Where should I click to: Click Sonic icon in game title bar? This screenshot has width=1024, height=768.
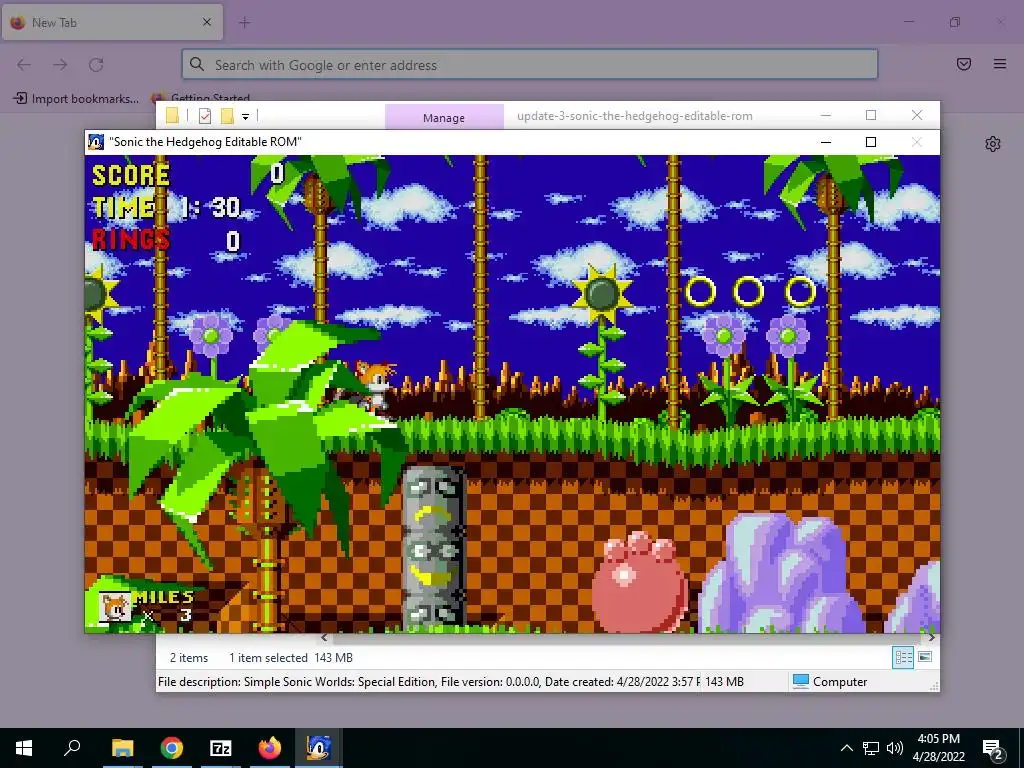click(96, 142)
